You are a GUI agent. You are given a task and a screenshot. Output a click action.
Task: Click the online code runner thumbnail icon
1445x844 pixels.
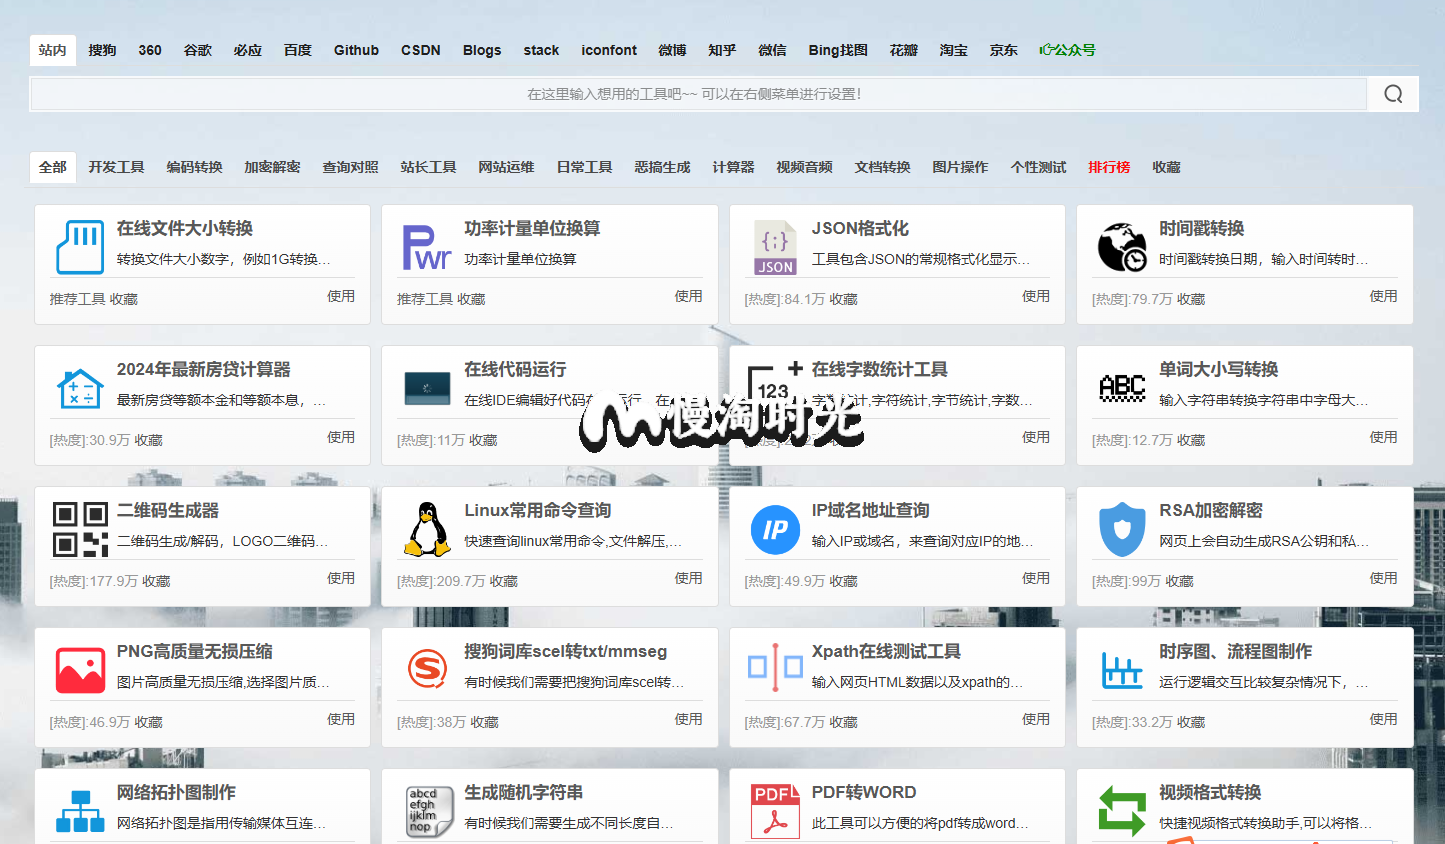pos(427,388)
